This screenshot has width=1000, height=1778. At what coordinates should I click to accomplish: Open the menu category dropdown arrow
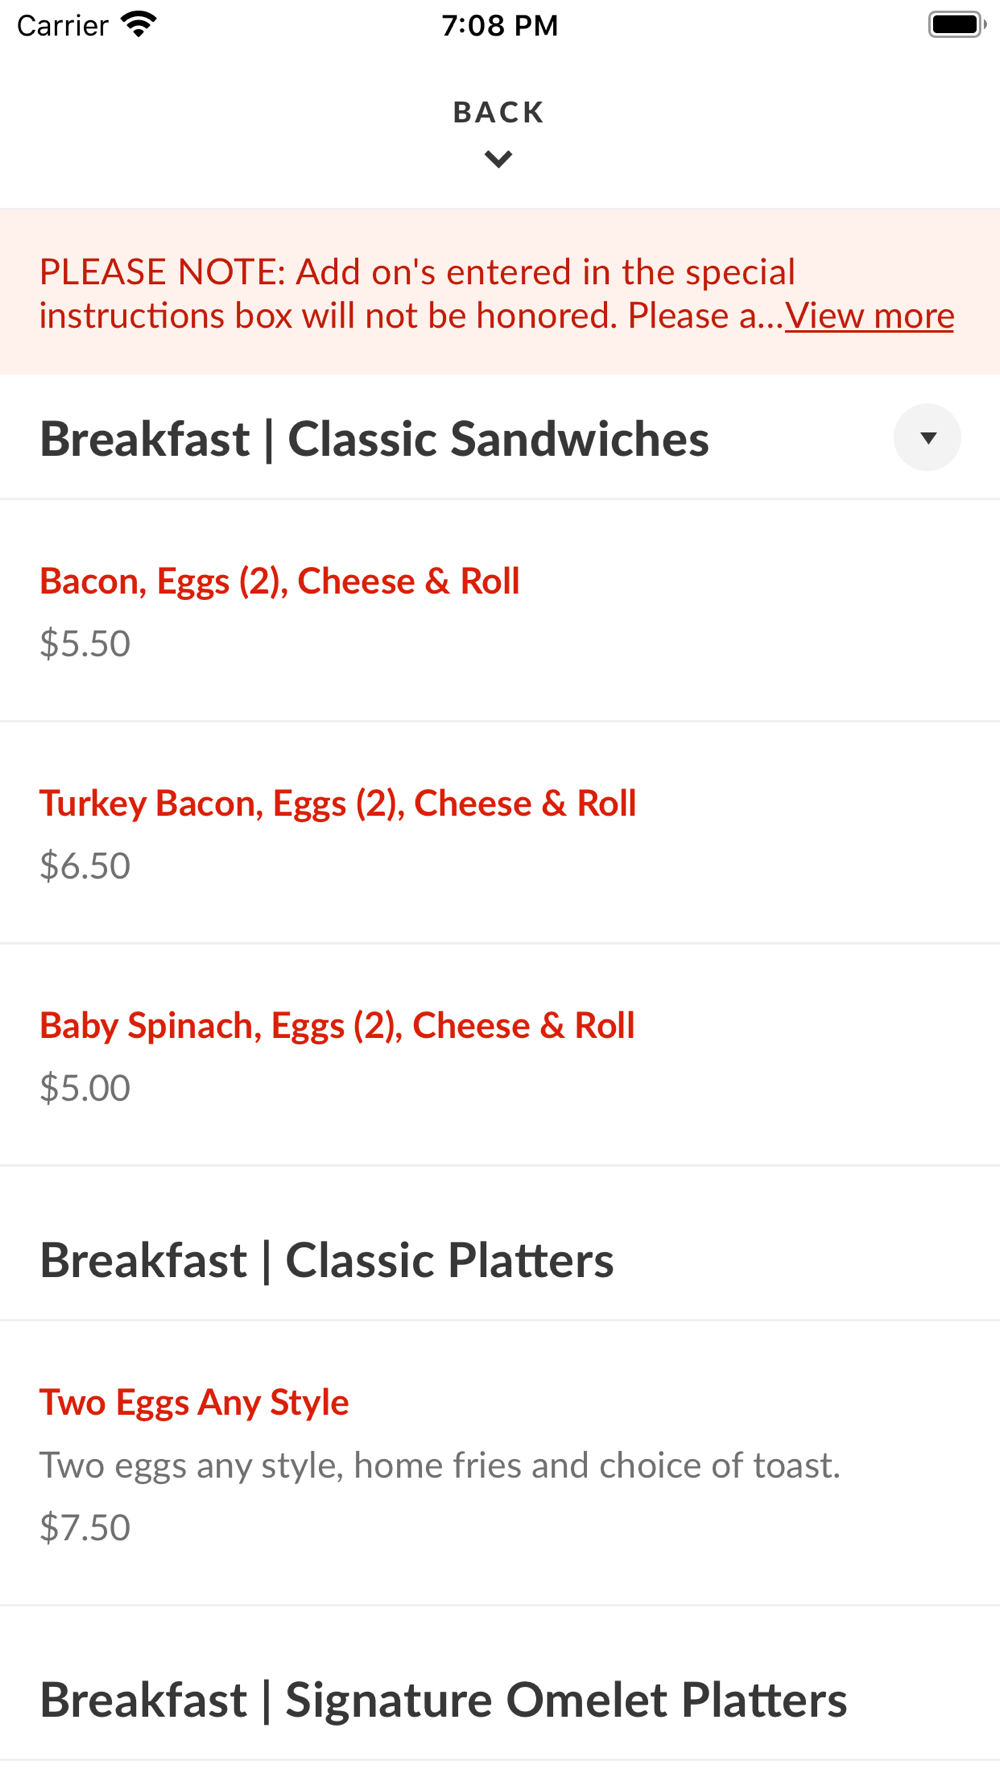point(927,438)
